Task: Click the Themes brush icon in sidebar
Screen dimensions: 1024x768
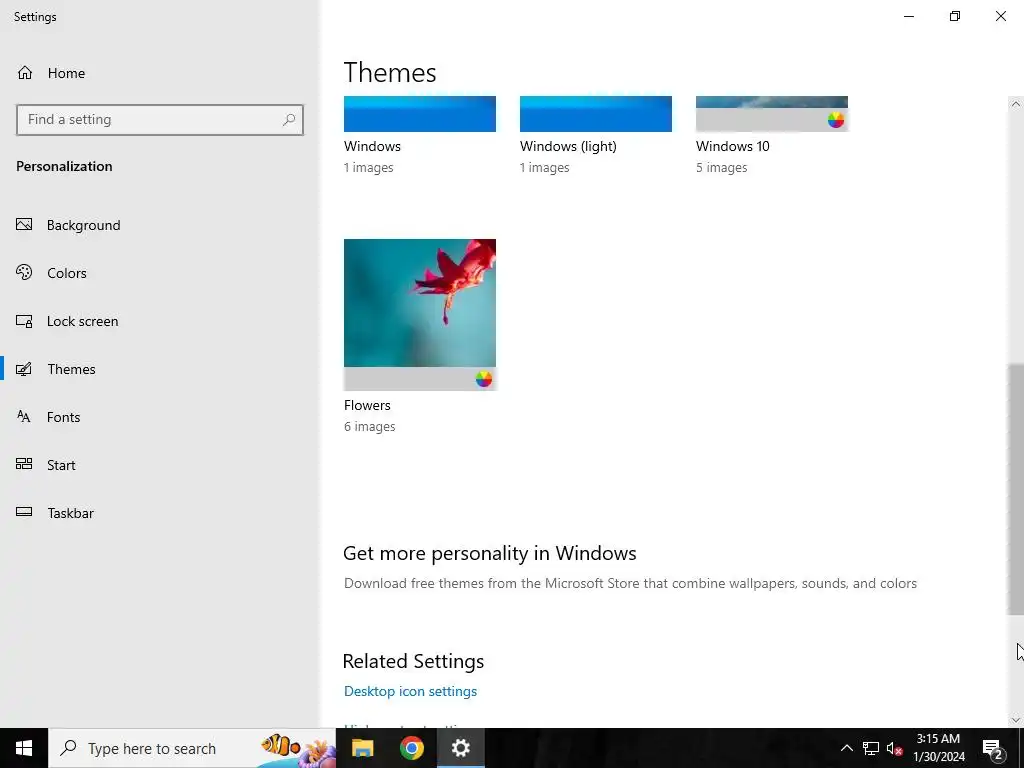Action: pyautogui.click(x=24, y=369)
